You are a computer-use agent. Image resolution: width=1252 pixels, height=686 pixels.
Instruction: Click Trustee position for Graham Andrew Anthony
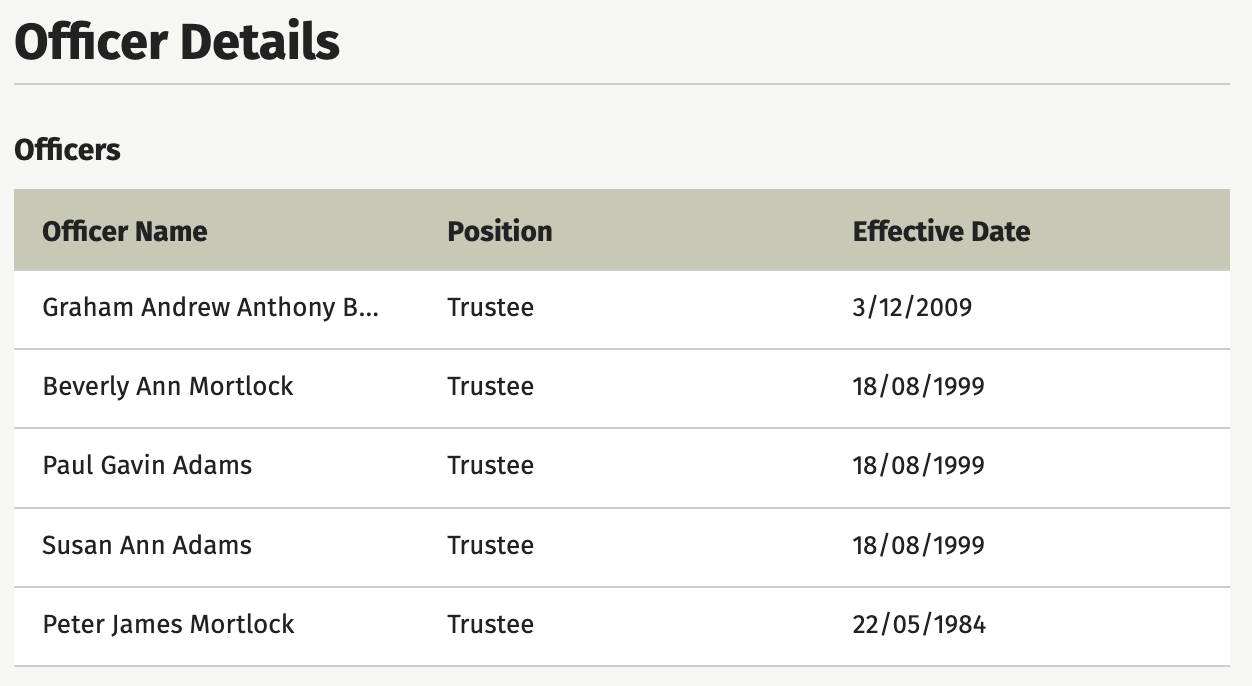tap(490, 307)
